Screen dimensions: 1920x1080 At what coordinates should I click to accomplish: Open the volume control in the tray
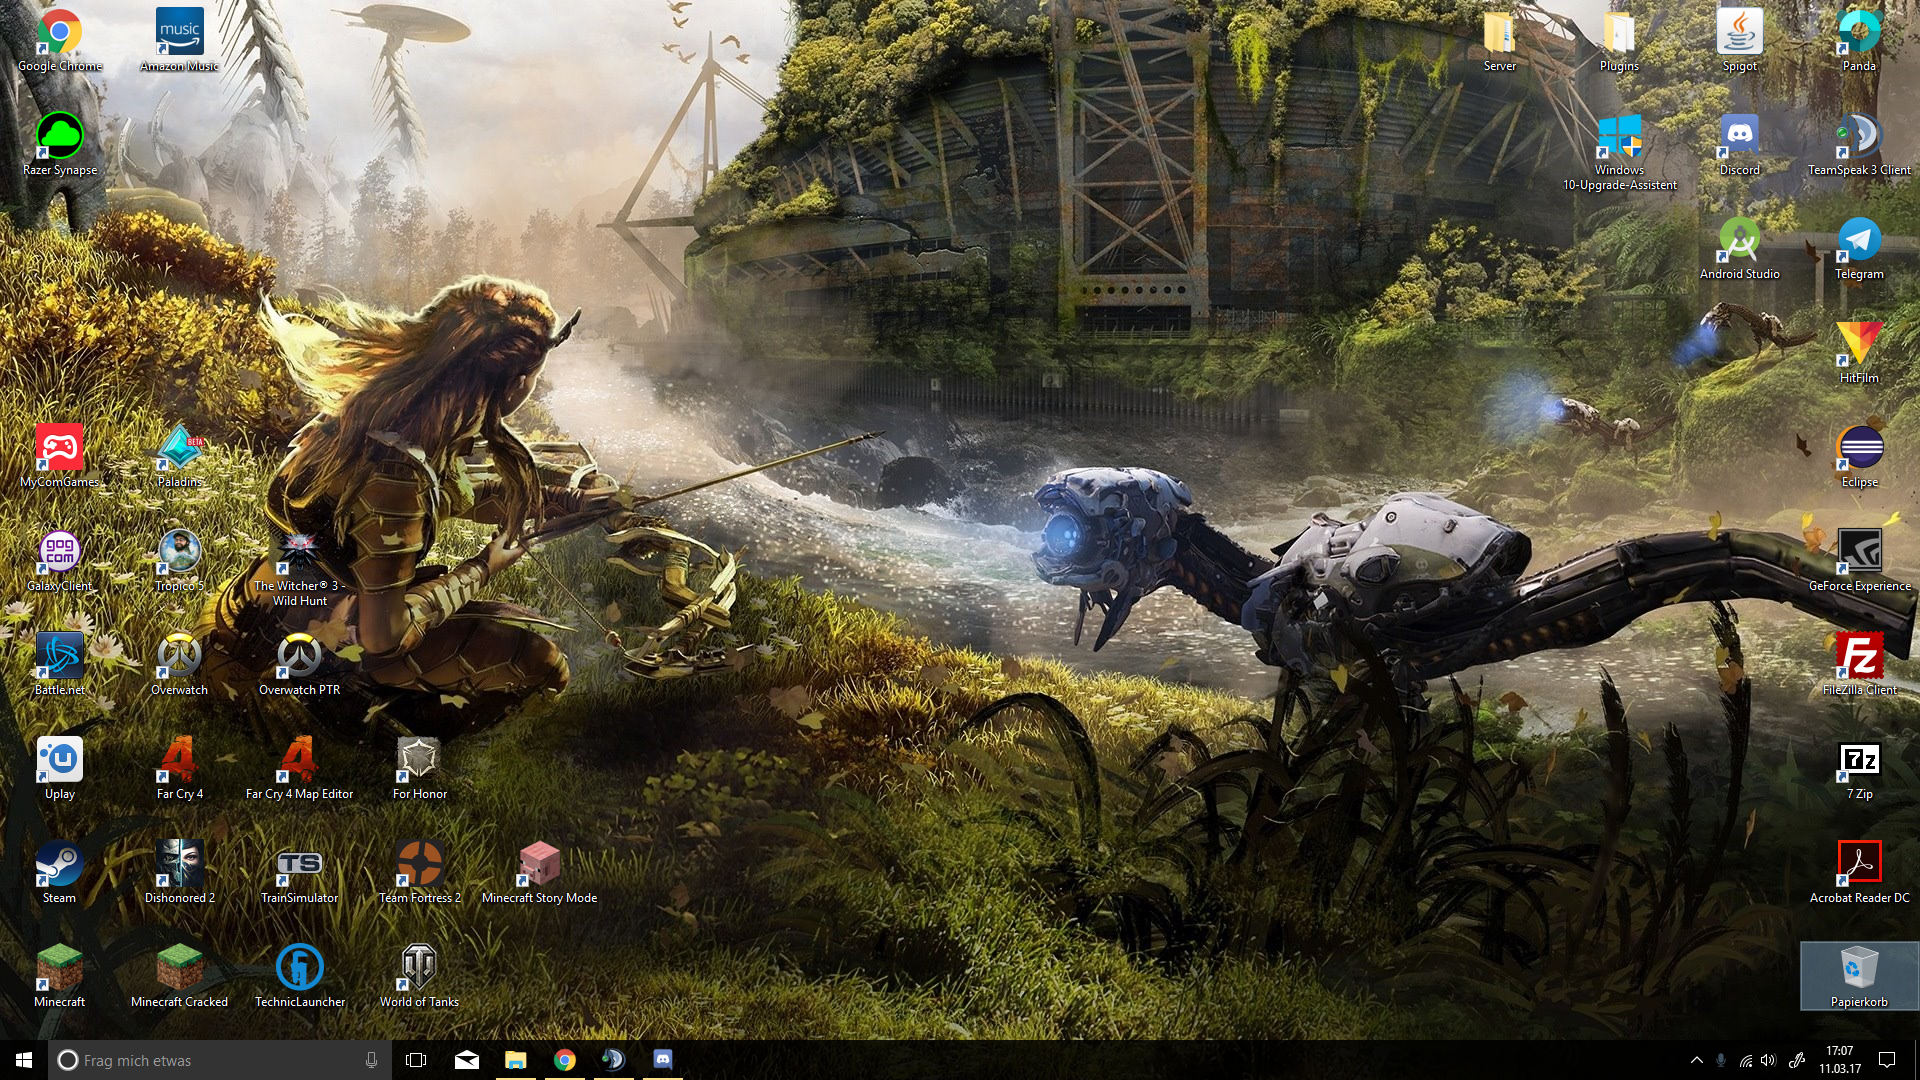pyautogui.click(x=1768, y=1060)
